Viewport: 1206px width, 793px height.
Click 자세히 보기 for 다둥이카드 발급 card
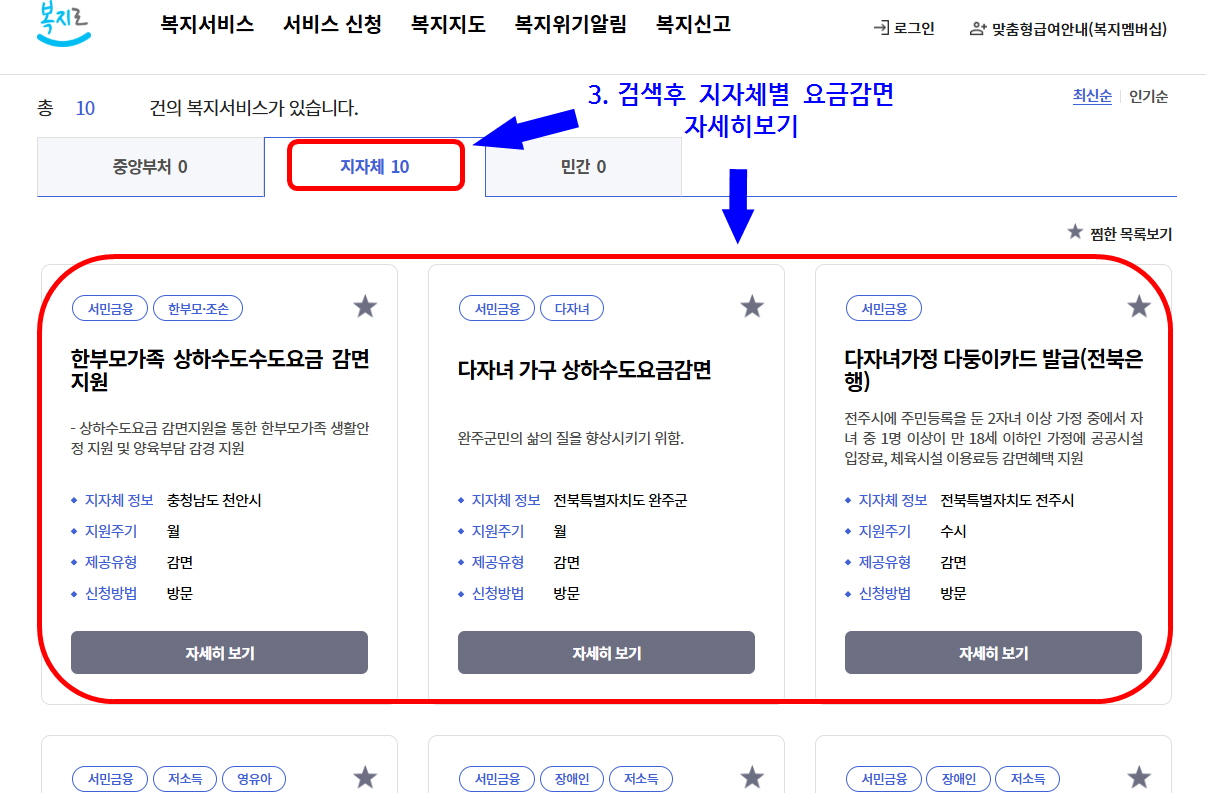coord(993,653)
